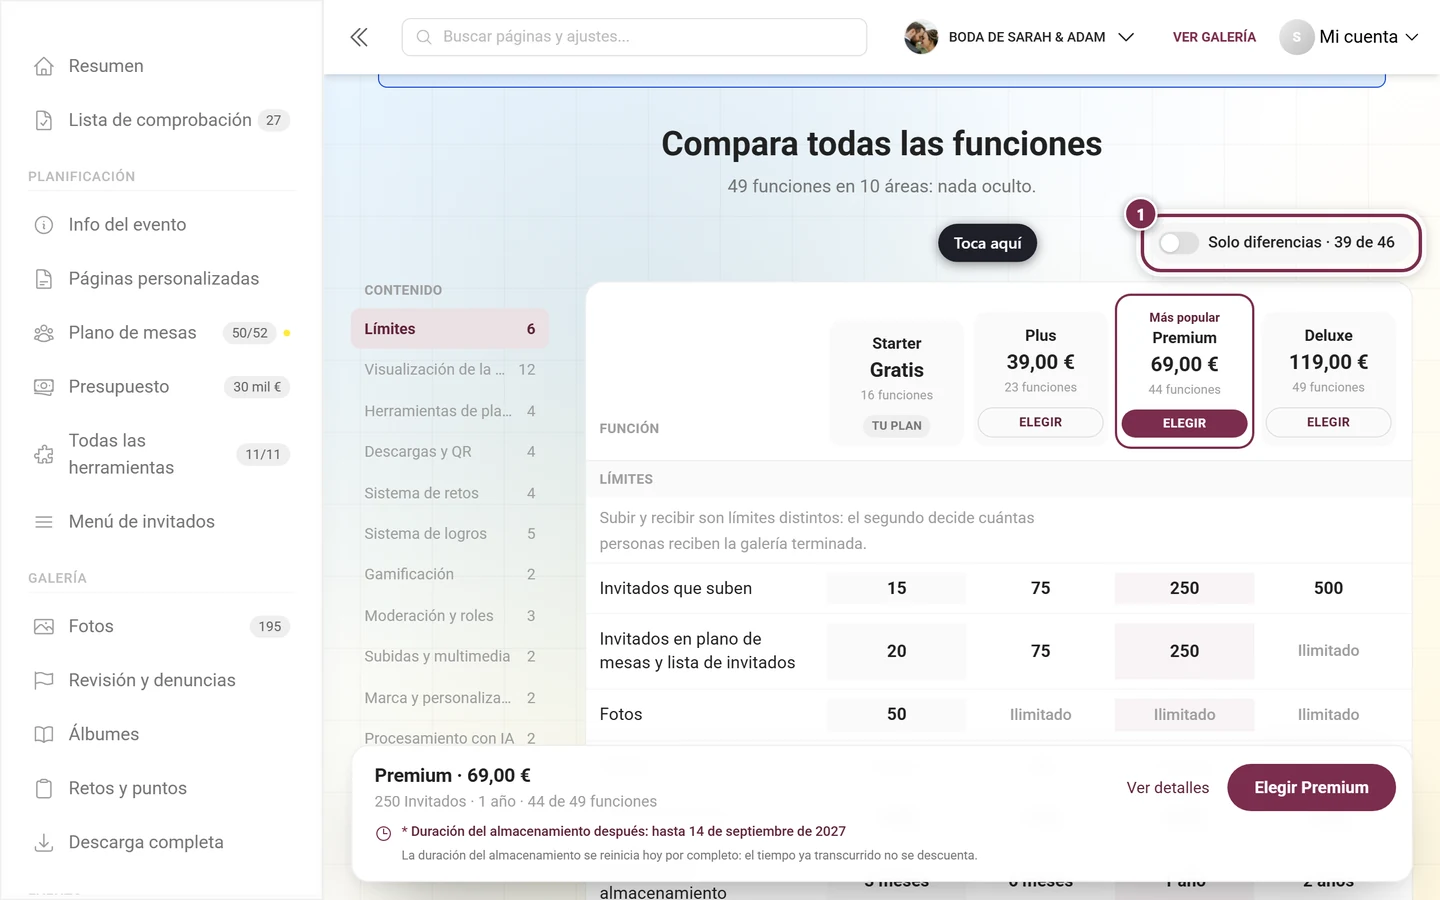The width and height of the screenshot is (1440, 900).
Task: Click the search magnifier icon
Action: [x=424, y=37]
